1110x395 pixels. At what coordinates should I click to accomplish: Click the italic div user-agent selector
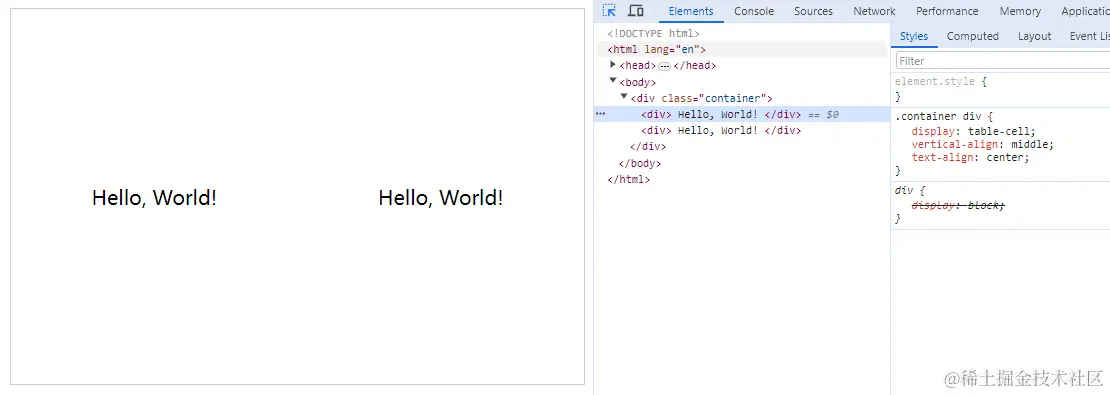[904, 190]
